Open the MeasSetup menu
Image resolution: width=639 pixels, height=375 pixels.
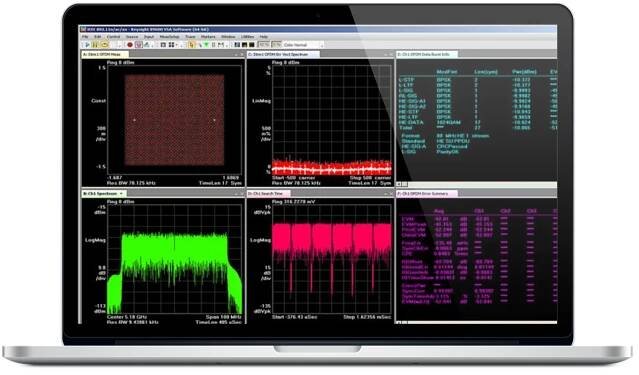[x=170, y=37]
